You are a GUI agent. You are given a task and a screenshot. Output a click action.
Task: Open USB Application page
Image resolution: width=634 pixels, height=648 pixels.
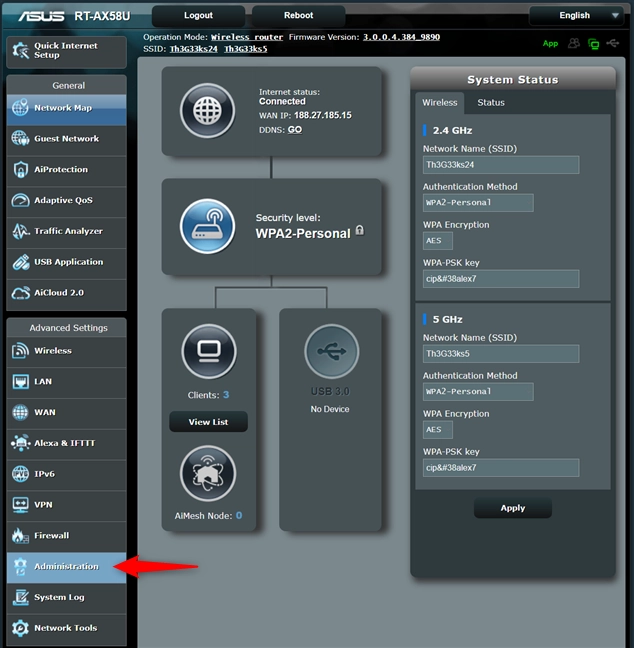pos(67,264)
